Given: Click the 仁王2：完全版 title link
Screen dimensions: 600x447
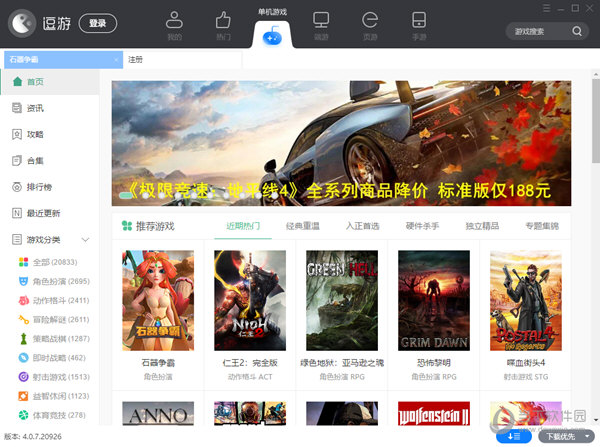Looking at the screenshot, I should click(250, 363).
